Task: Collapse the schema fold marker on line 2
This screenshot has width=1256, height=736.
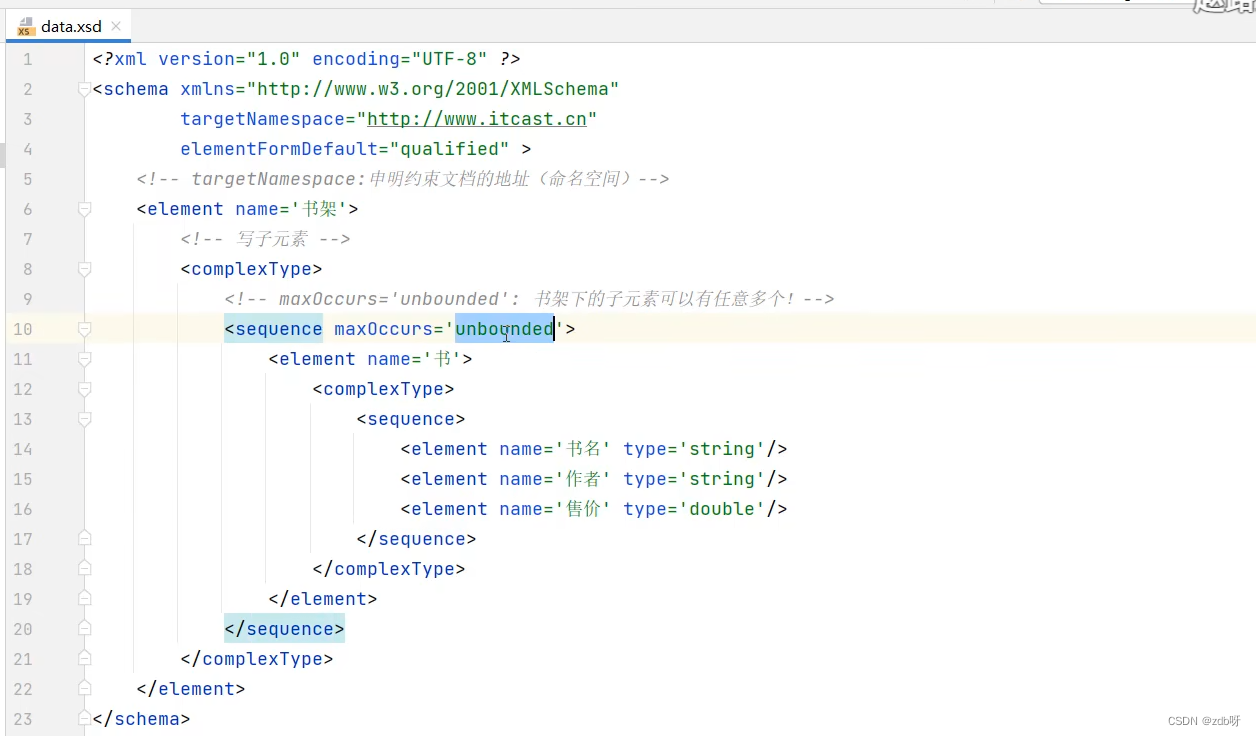Action: click(x=84, y=89)
